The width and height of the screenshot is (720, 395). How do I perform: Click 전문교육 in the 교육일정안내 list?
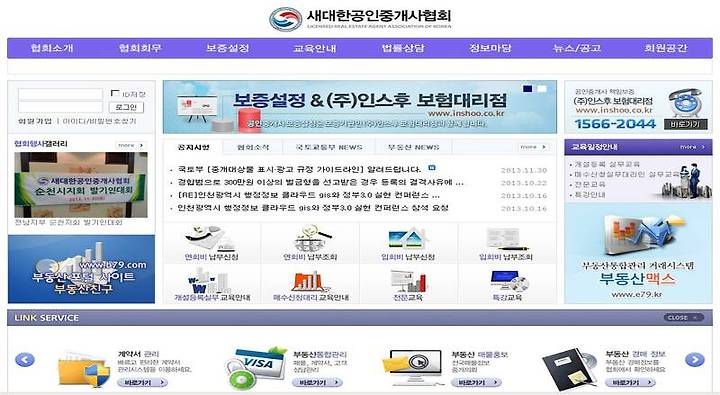pos(590,184)
